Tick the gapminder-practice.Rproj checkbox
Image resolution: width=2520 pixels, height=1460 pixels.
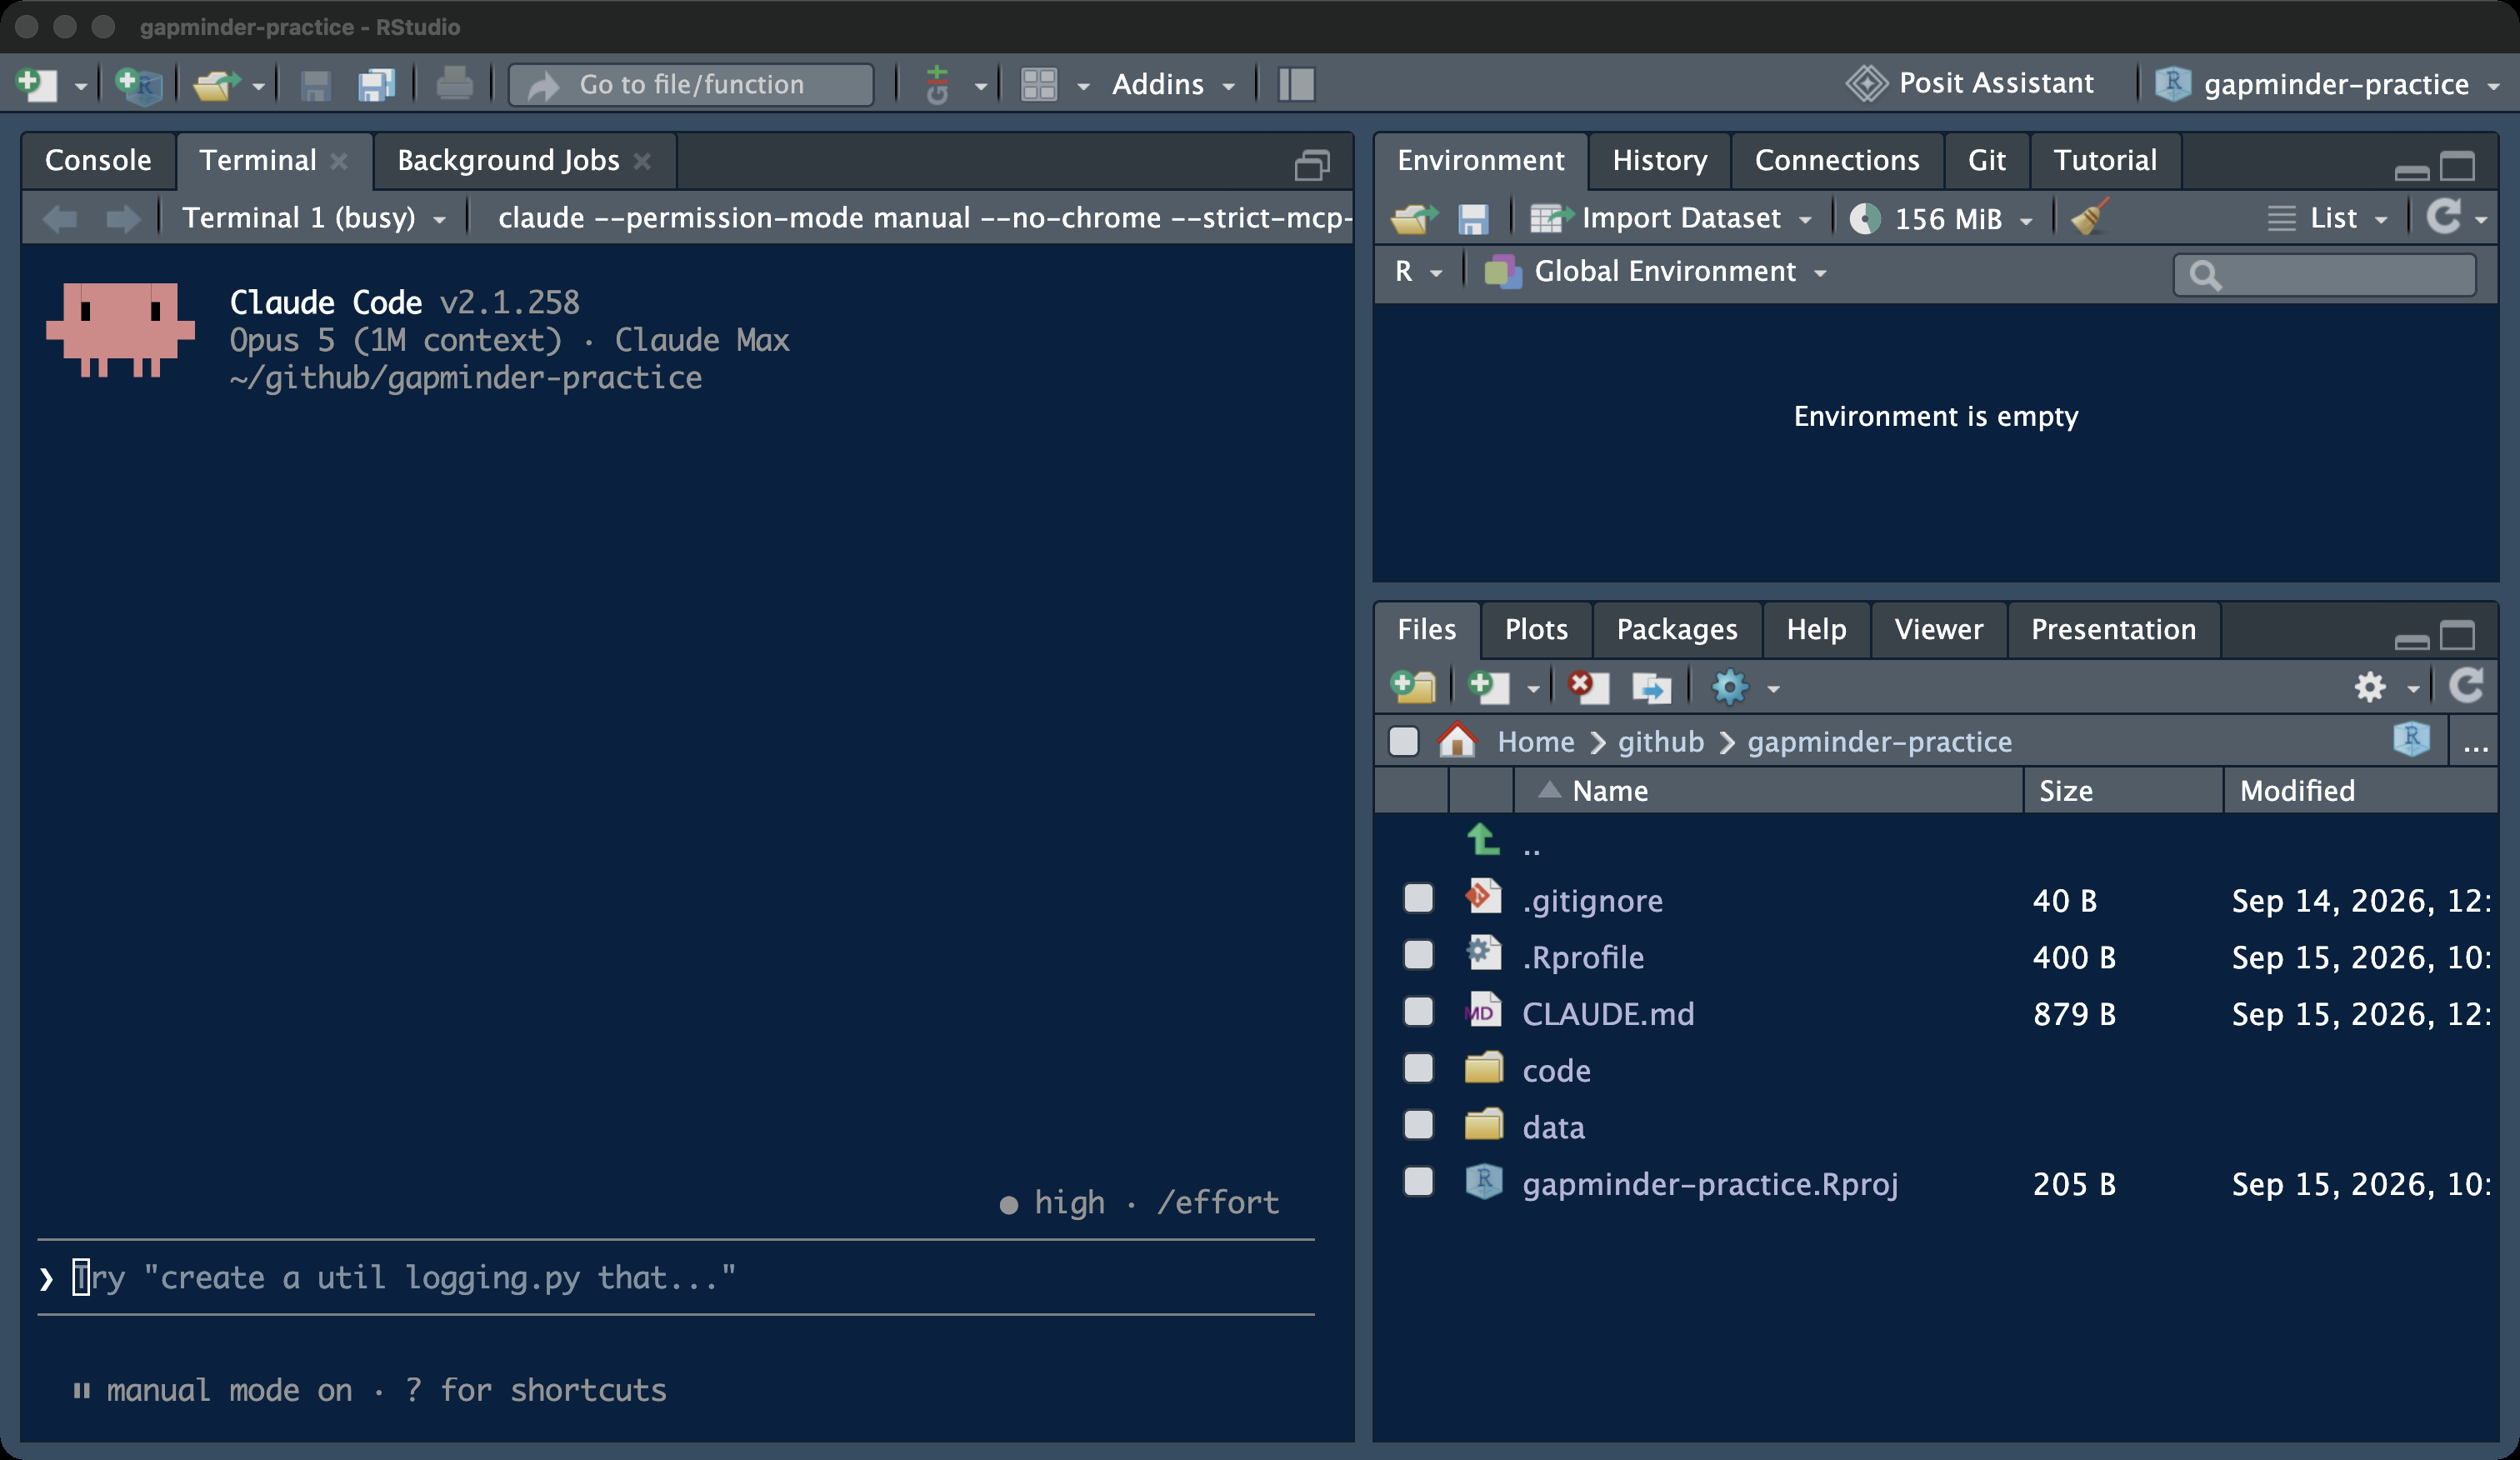point(1418,1182)
